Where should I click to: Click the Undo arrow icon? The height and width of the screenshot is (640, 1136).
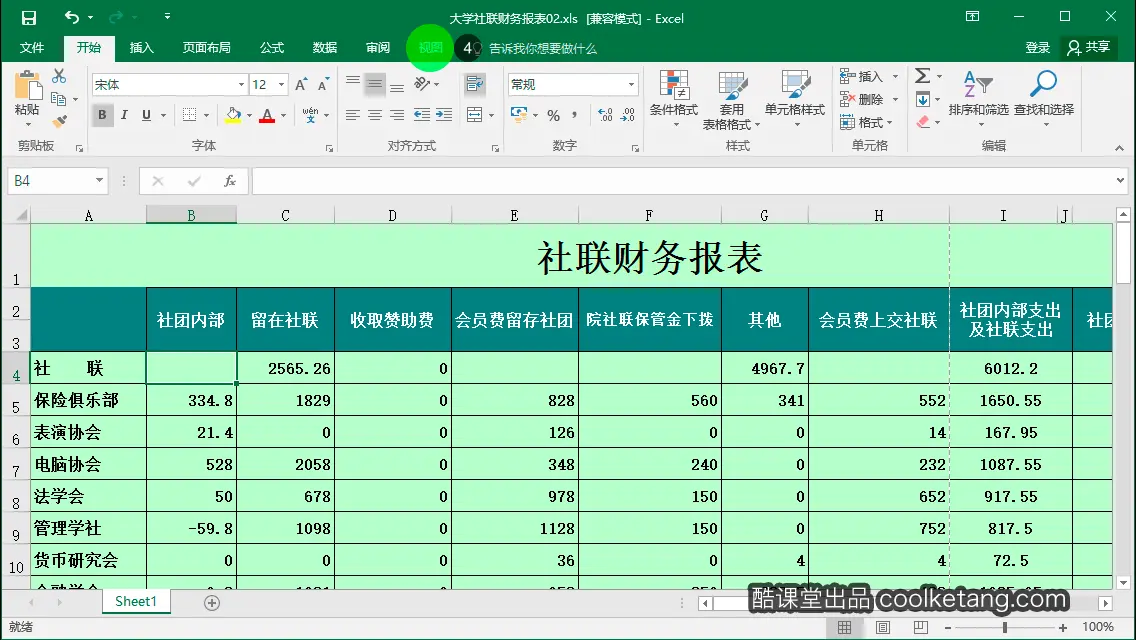tap(71, 17)
